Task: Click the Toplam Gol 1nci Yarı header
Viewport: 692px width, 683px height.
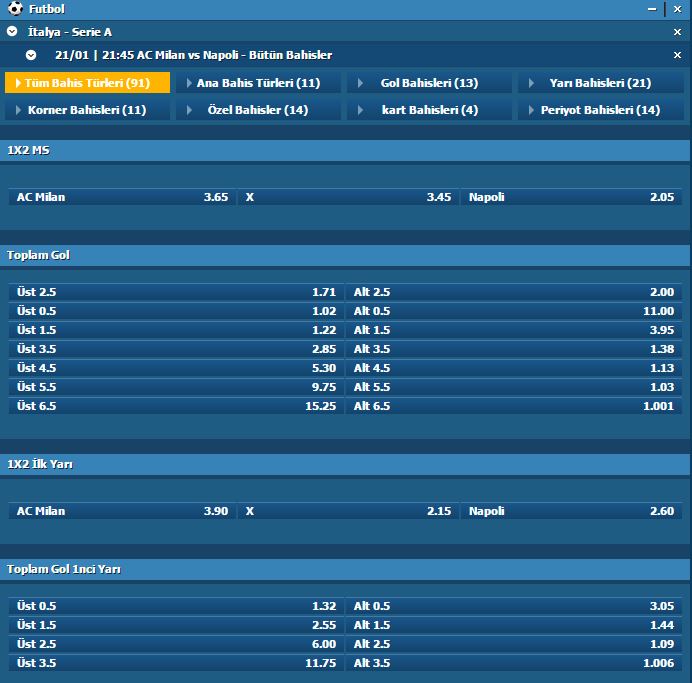Action: coord(345,570)
